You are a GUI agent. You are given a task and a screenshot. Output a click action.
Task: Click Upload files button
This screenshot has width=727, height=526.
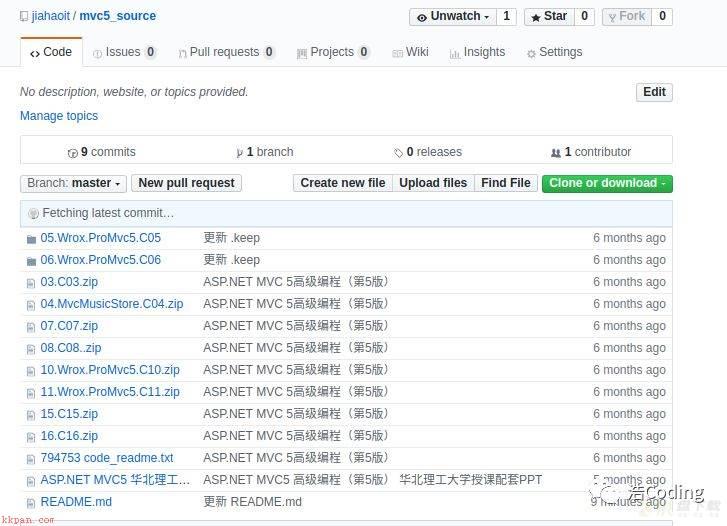tap(433, 183)
